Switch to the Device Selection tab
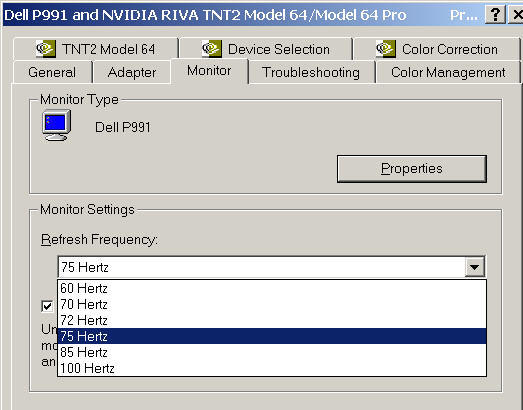523x410 pixels. click(x=266, y=49)
